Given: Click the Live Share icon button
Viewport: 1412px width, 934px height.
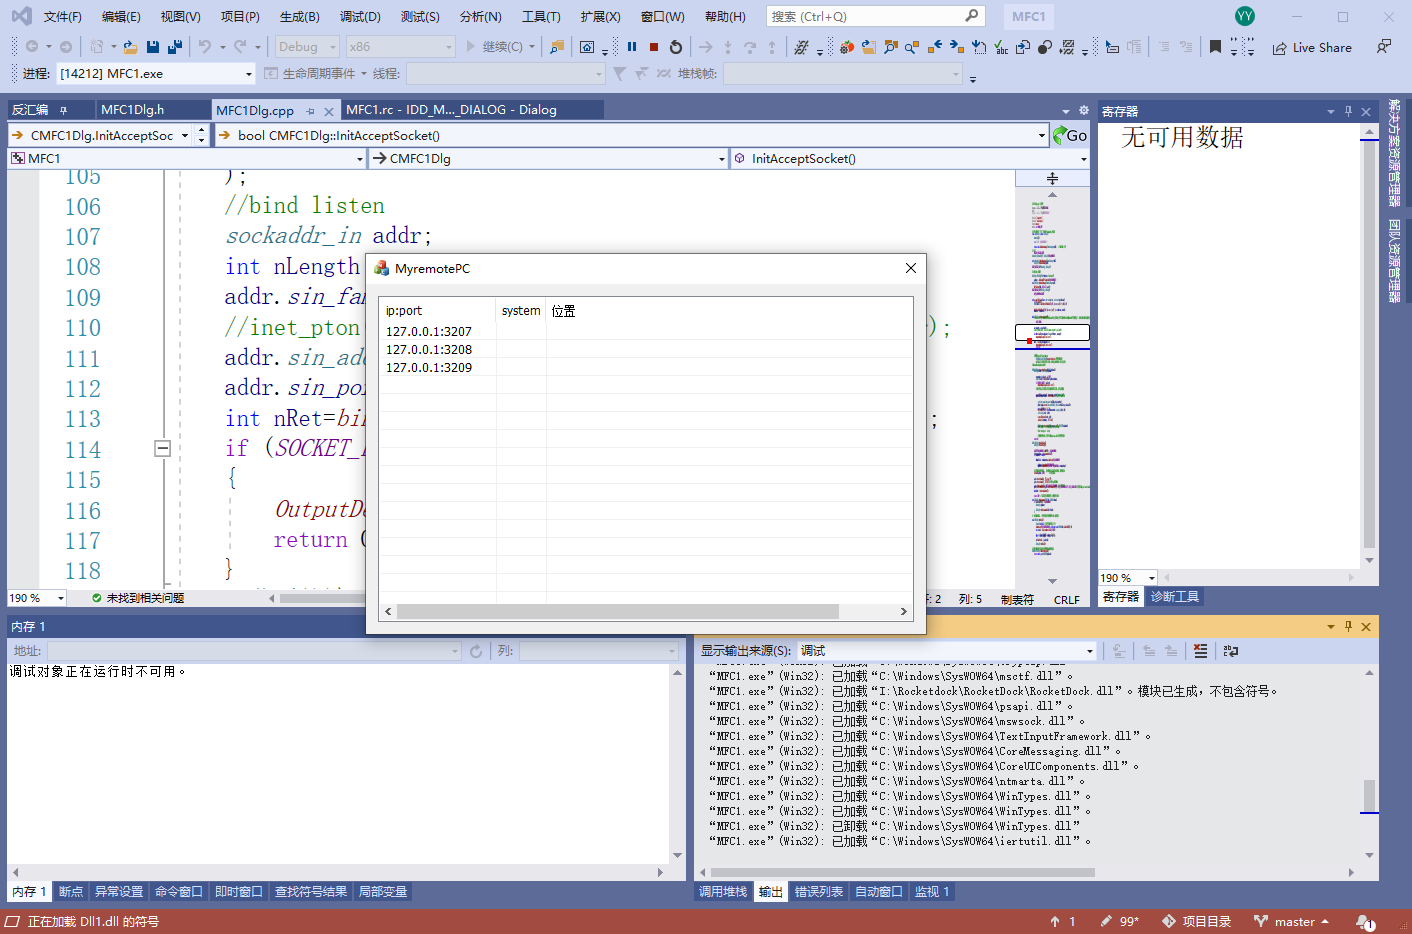Looking at the screenshot, I should 1312,47.
